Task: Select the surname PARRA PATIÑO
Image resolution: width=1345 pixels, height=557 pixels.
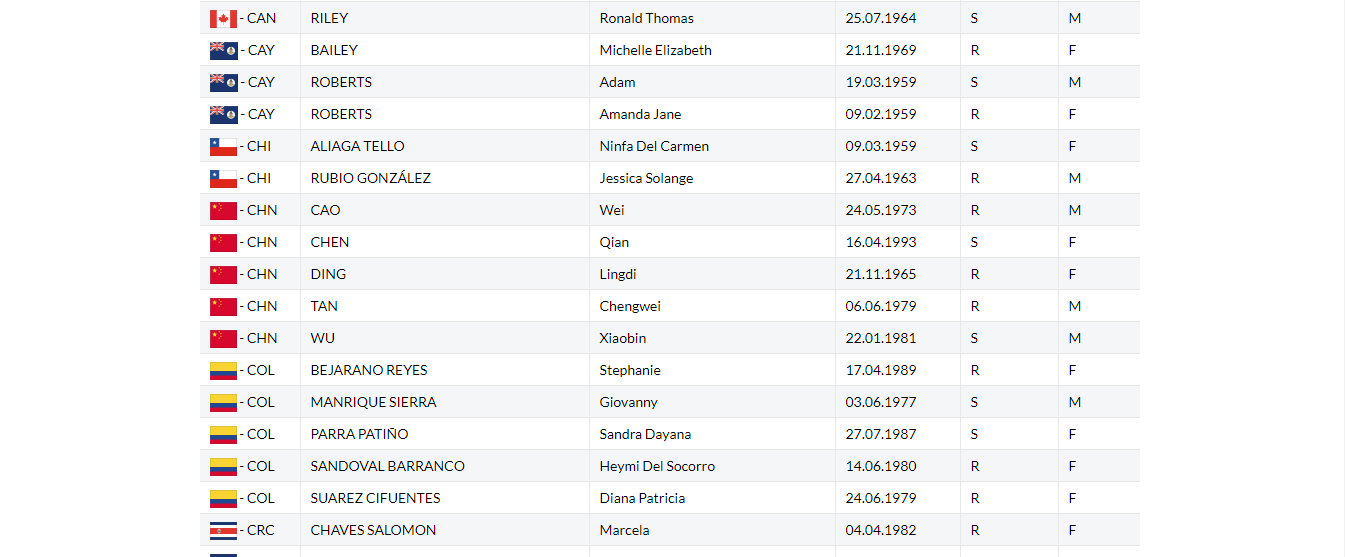Action: [359, 434]
